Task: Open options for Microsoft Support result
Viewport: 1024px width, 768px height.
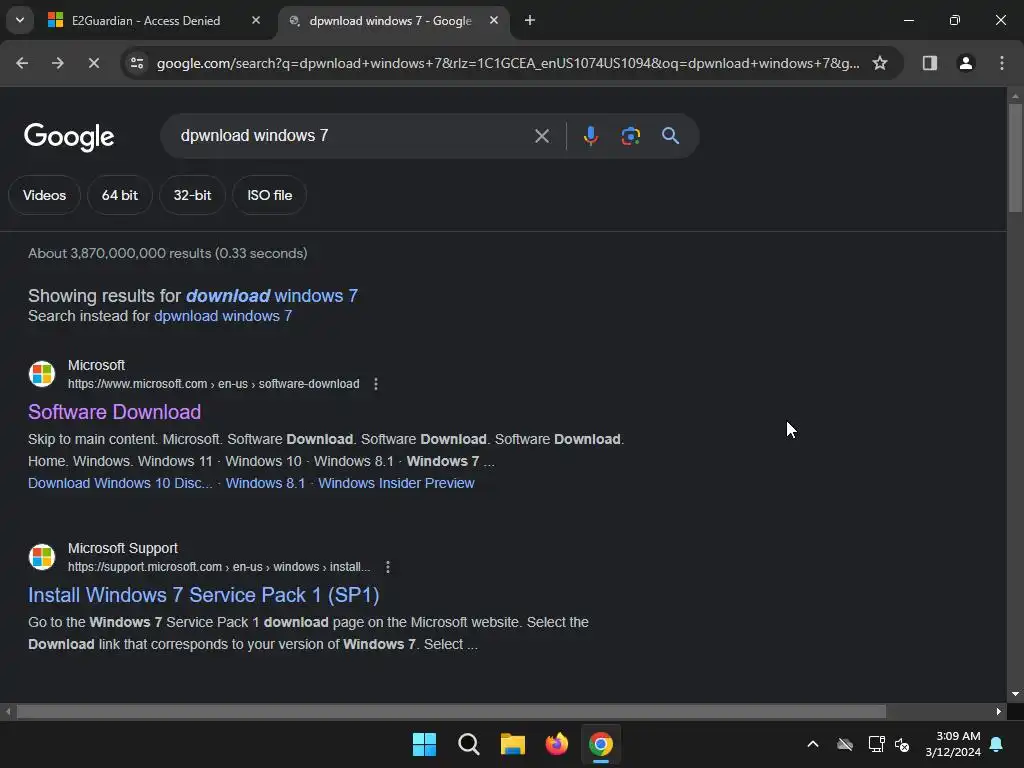Action: (388, 567)
